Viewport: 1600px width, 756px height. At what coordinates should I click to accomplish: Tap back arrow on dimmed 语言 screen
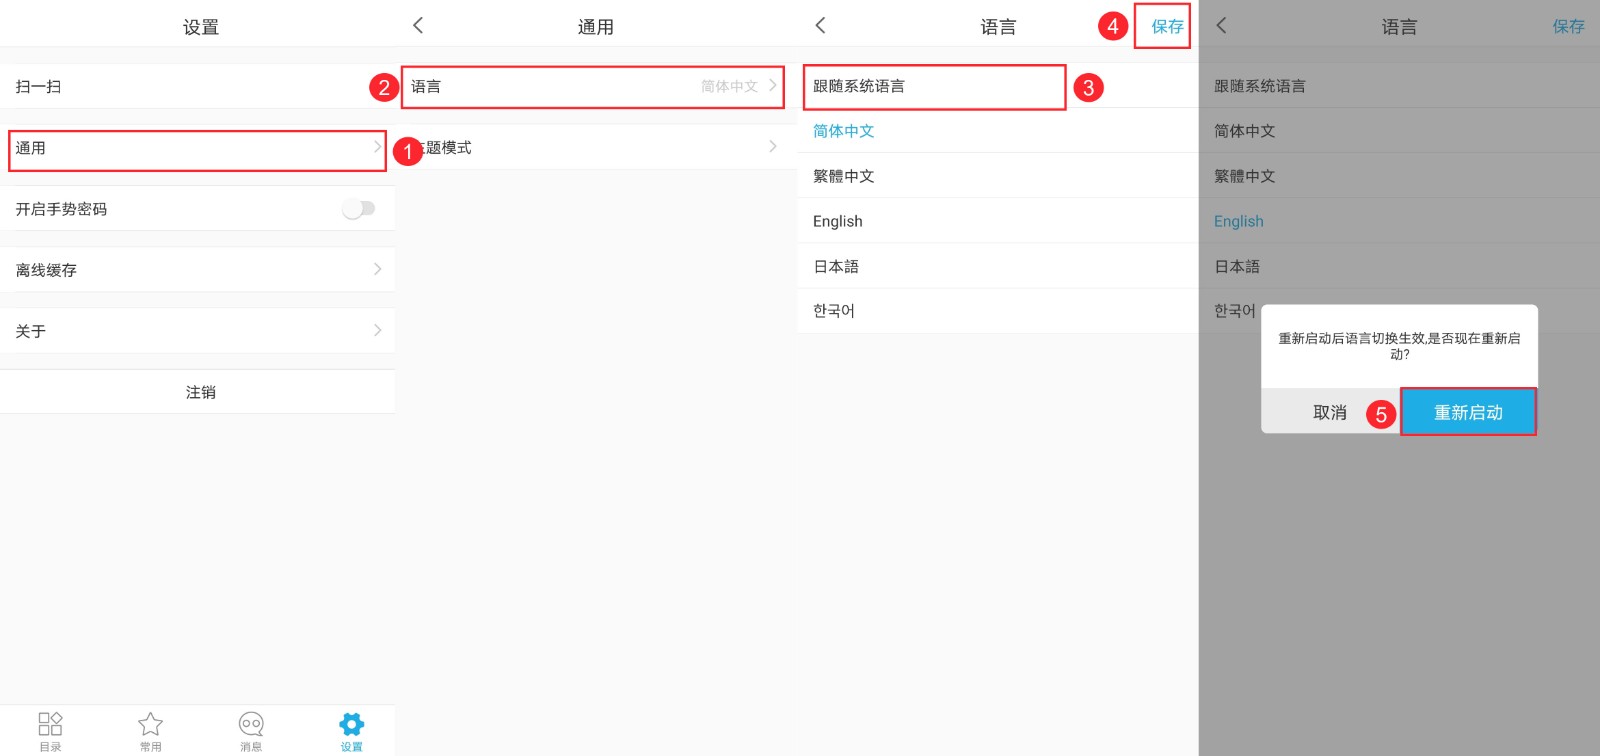(1221, 26)
